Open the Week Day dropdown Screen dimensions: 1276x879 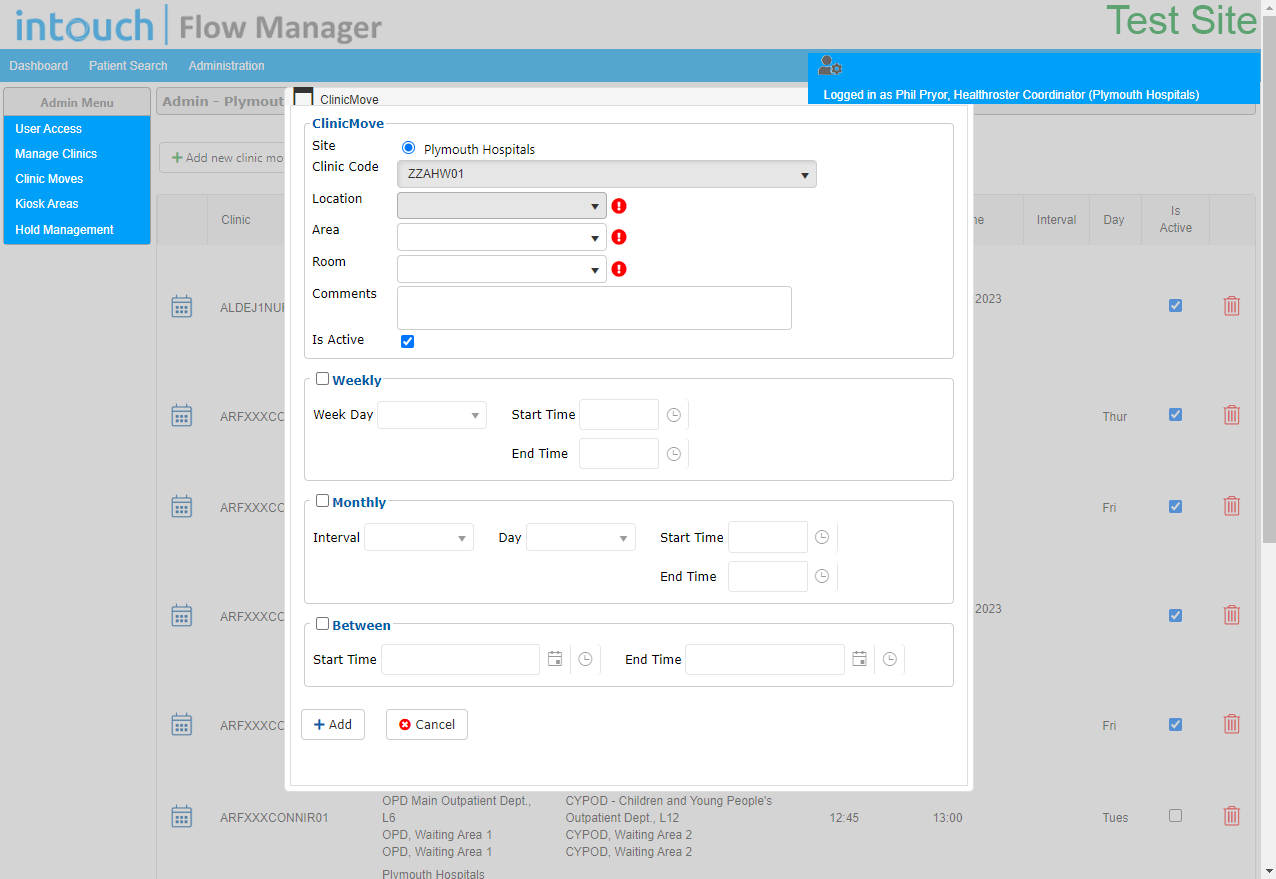[432, 415]
